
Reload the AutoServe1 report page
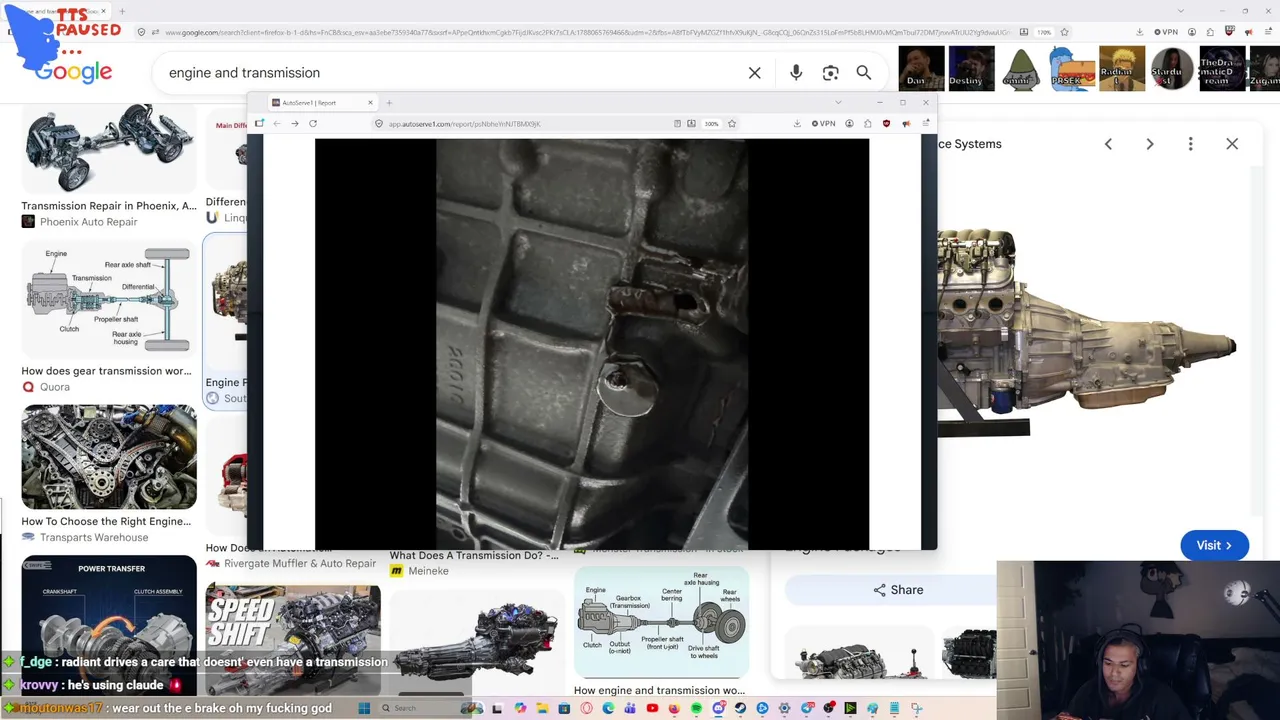[313, 124]
